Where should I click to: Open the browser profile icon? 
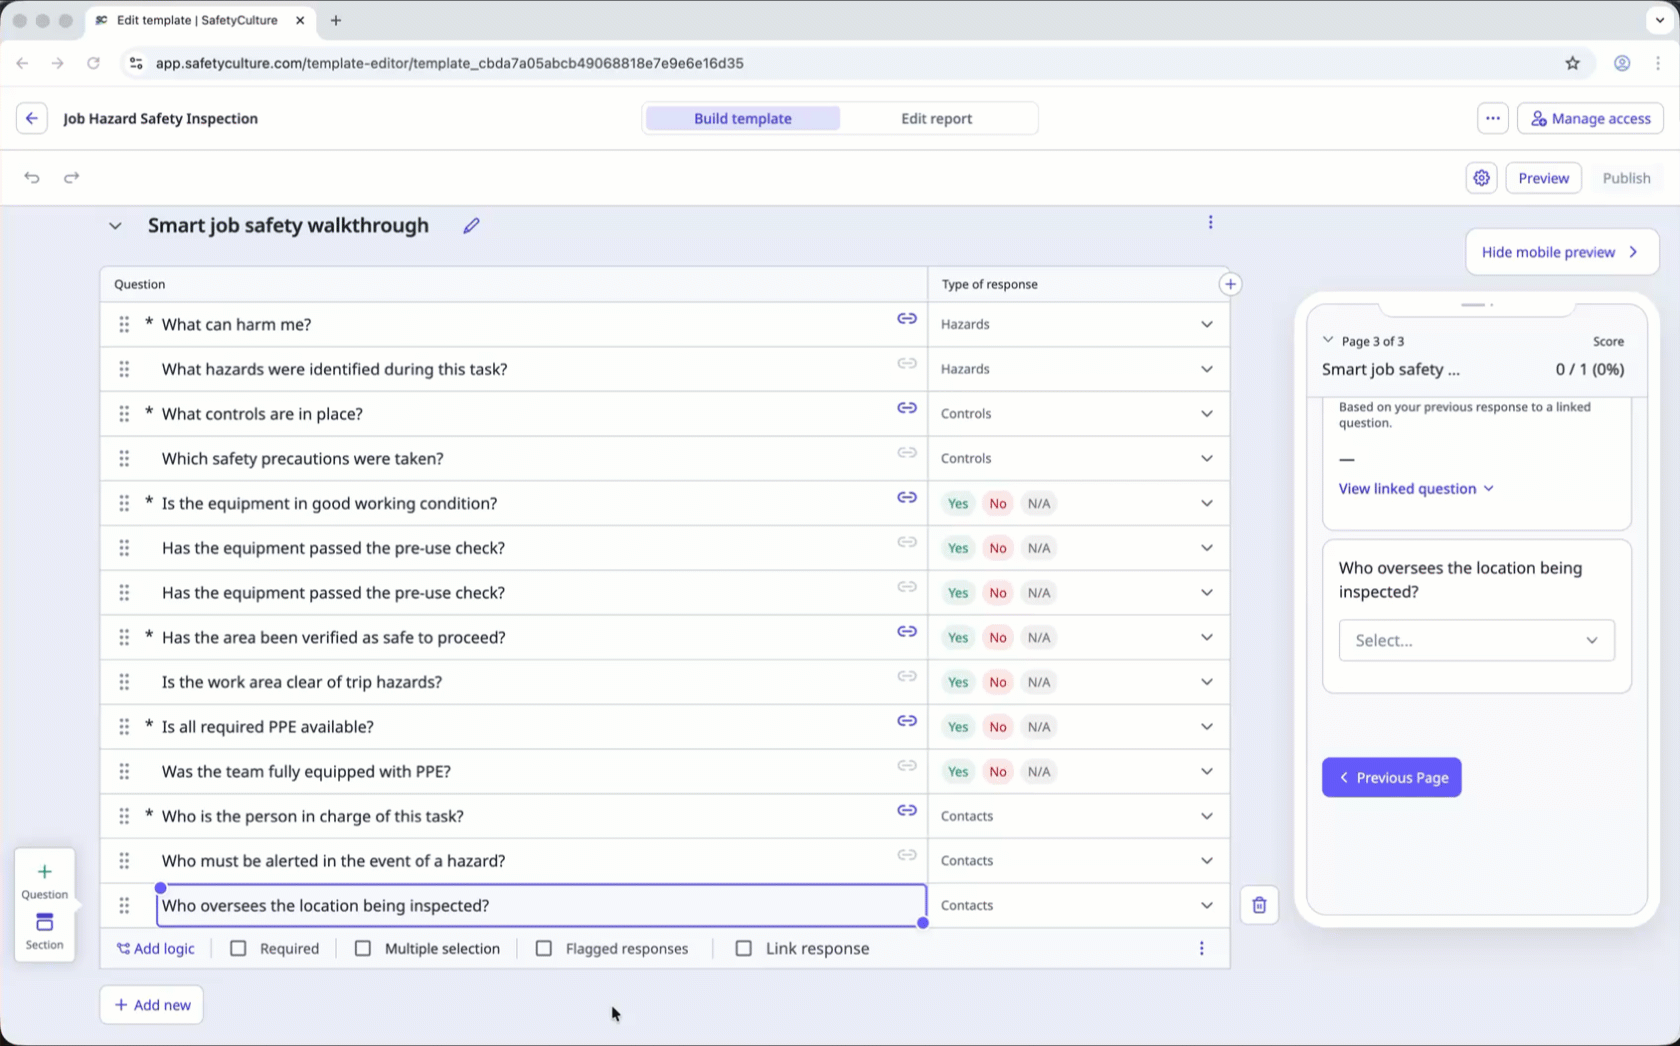pos(1622,63)
